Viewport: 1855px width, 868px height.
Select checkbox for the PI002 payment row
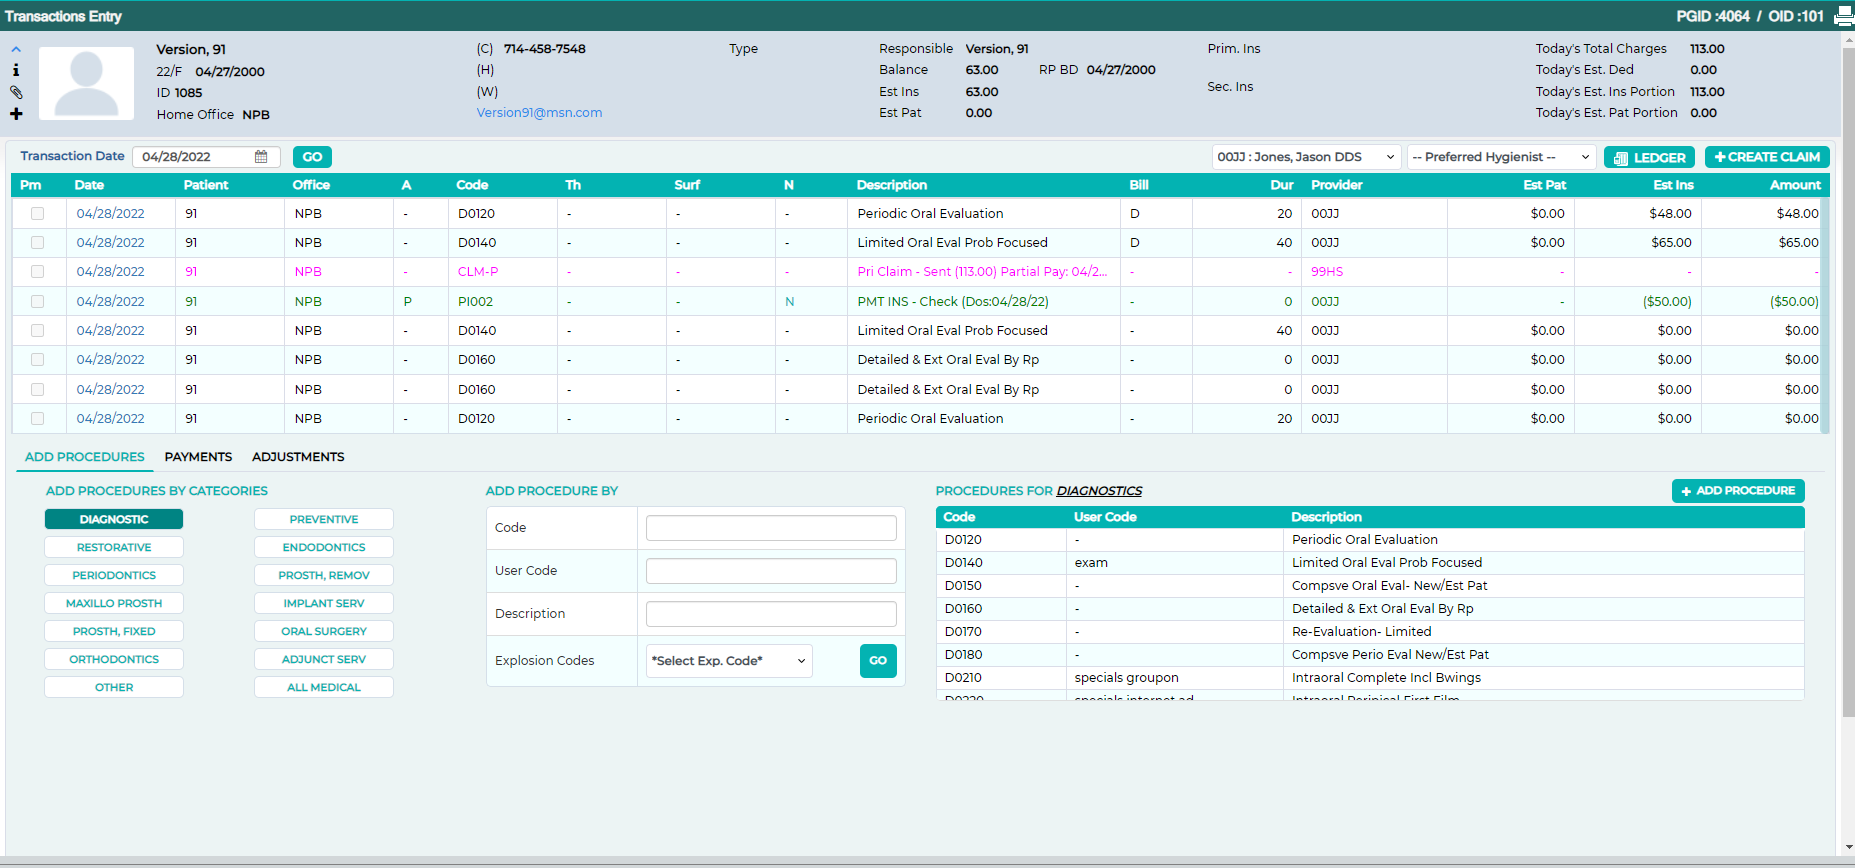(x=37, y=302)
